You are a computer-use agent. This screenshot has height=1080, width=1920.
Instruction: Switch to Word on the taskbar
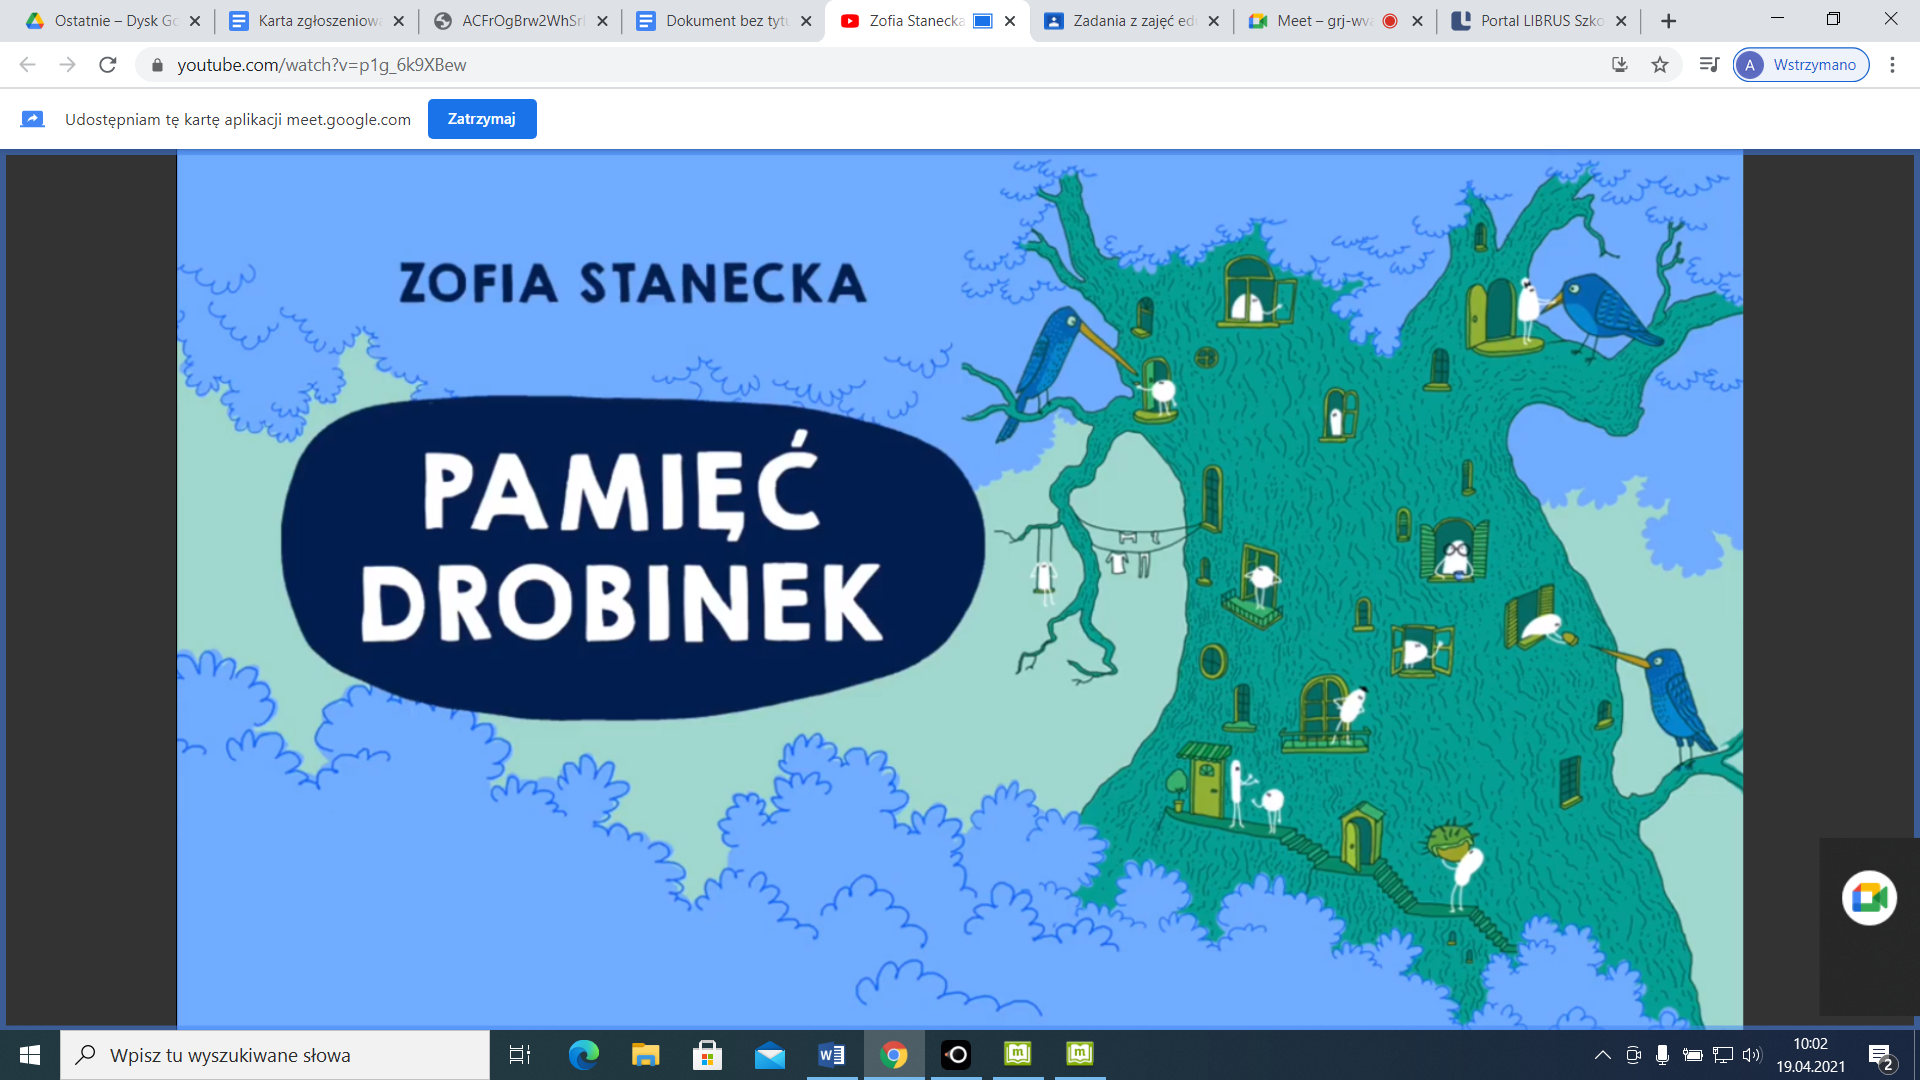coord(831,1055)
